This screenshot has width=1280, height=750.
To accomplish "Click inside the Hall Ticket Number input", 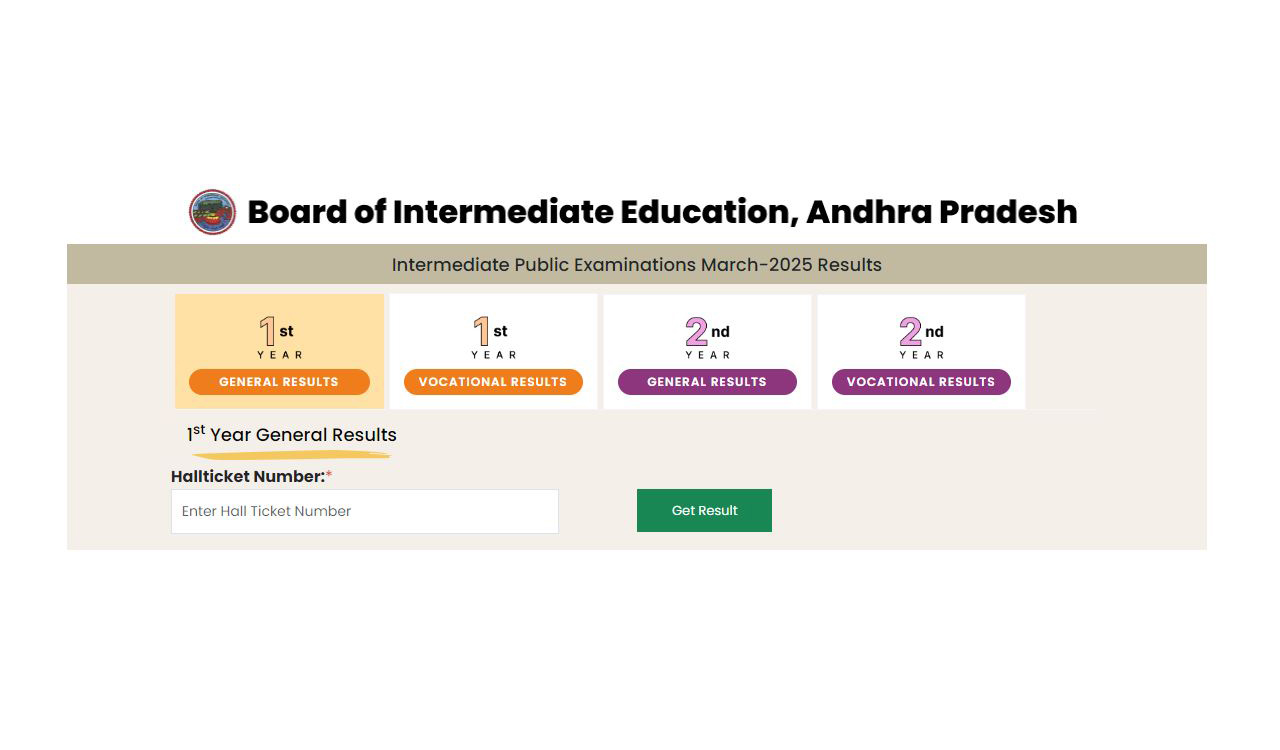I will point(365,511).
